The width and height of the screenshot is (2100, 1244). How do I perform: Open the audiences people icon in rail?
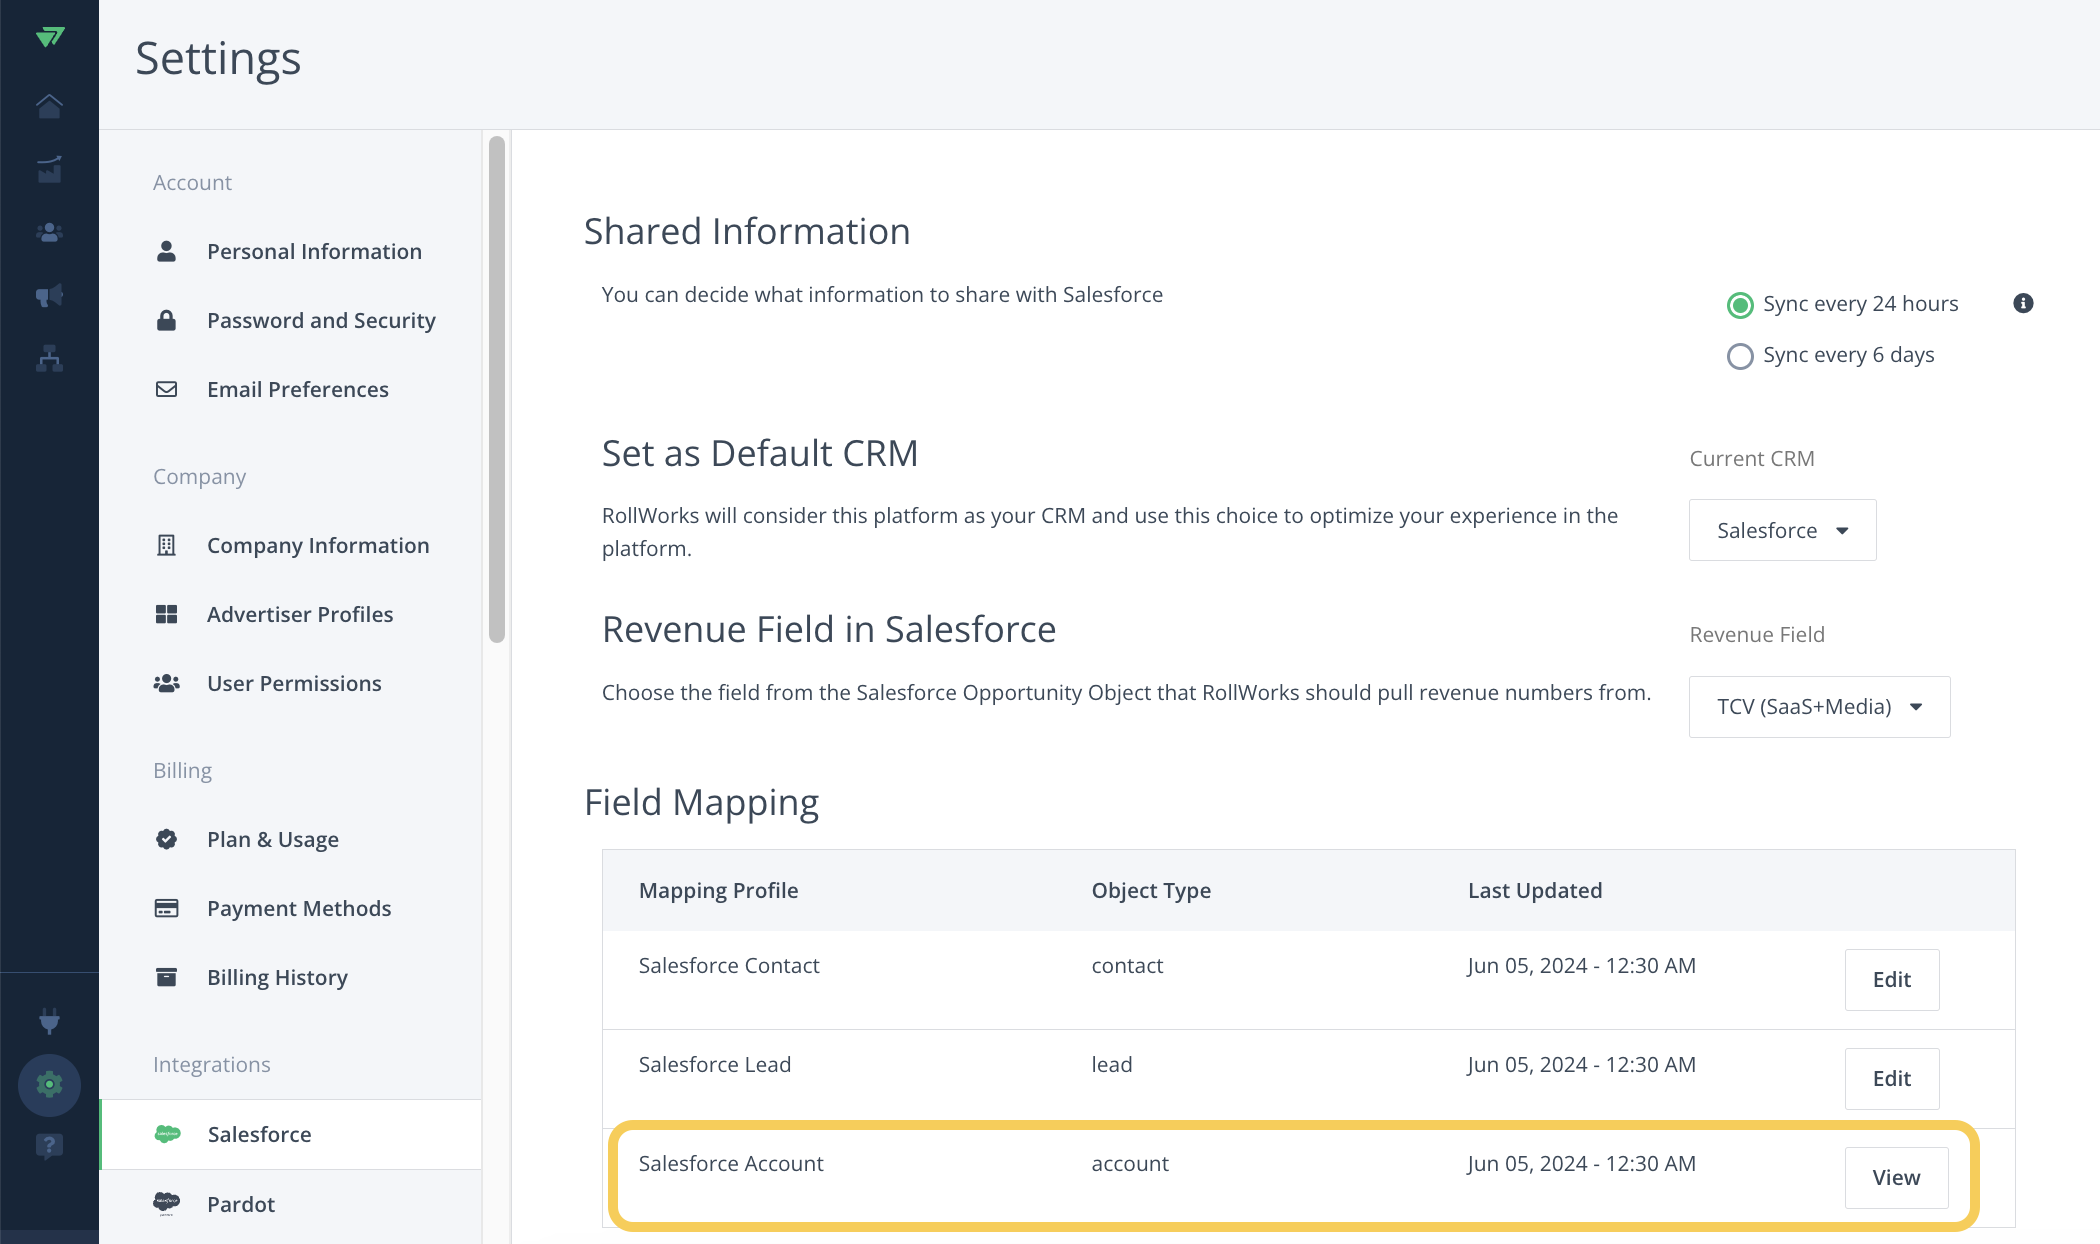coord(49,232)
